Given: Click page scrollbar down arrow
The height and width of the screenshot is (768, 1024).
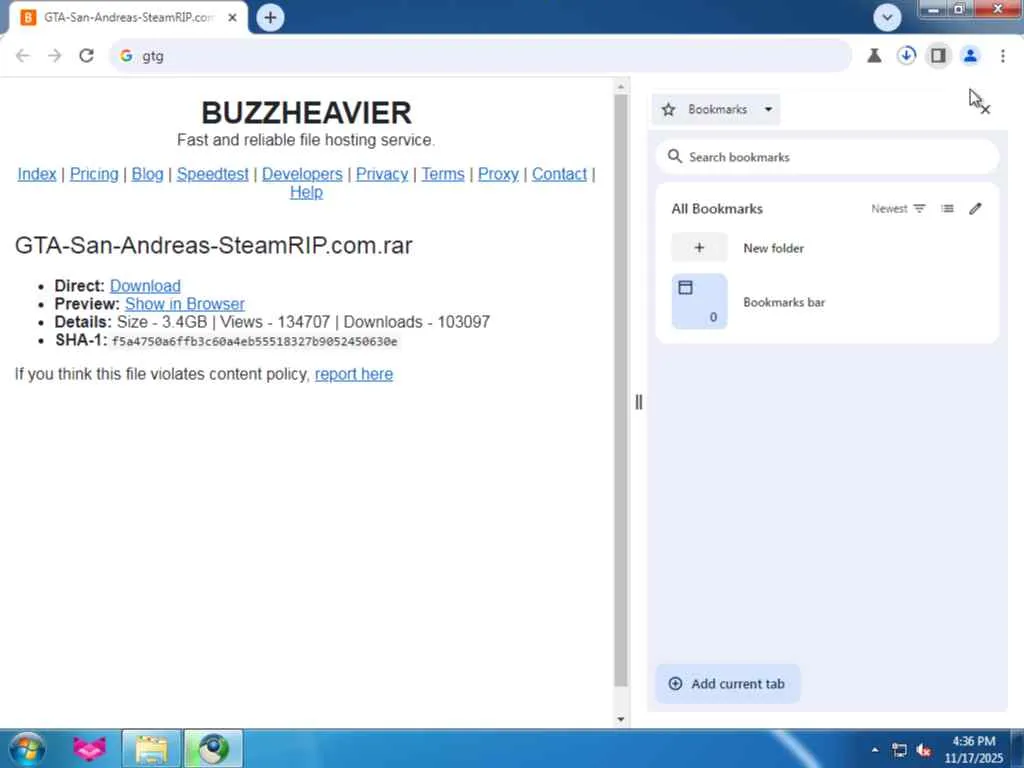Looking at the screenshot, I should tap(620, 719).
